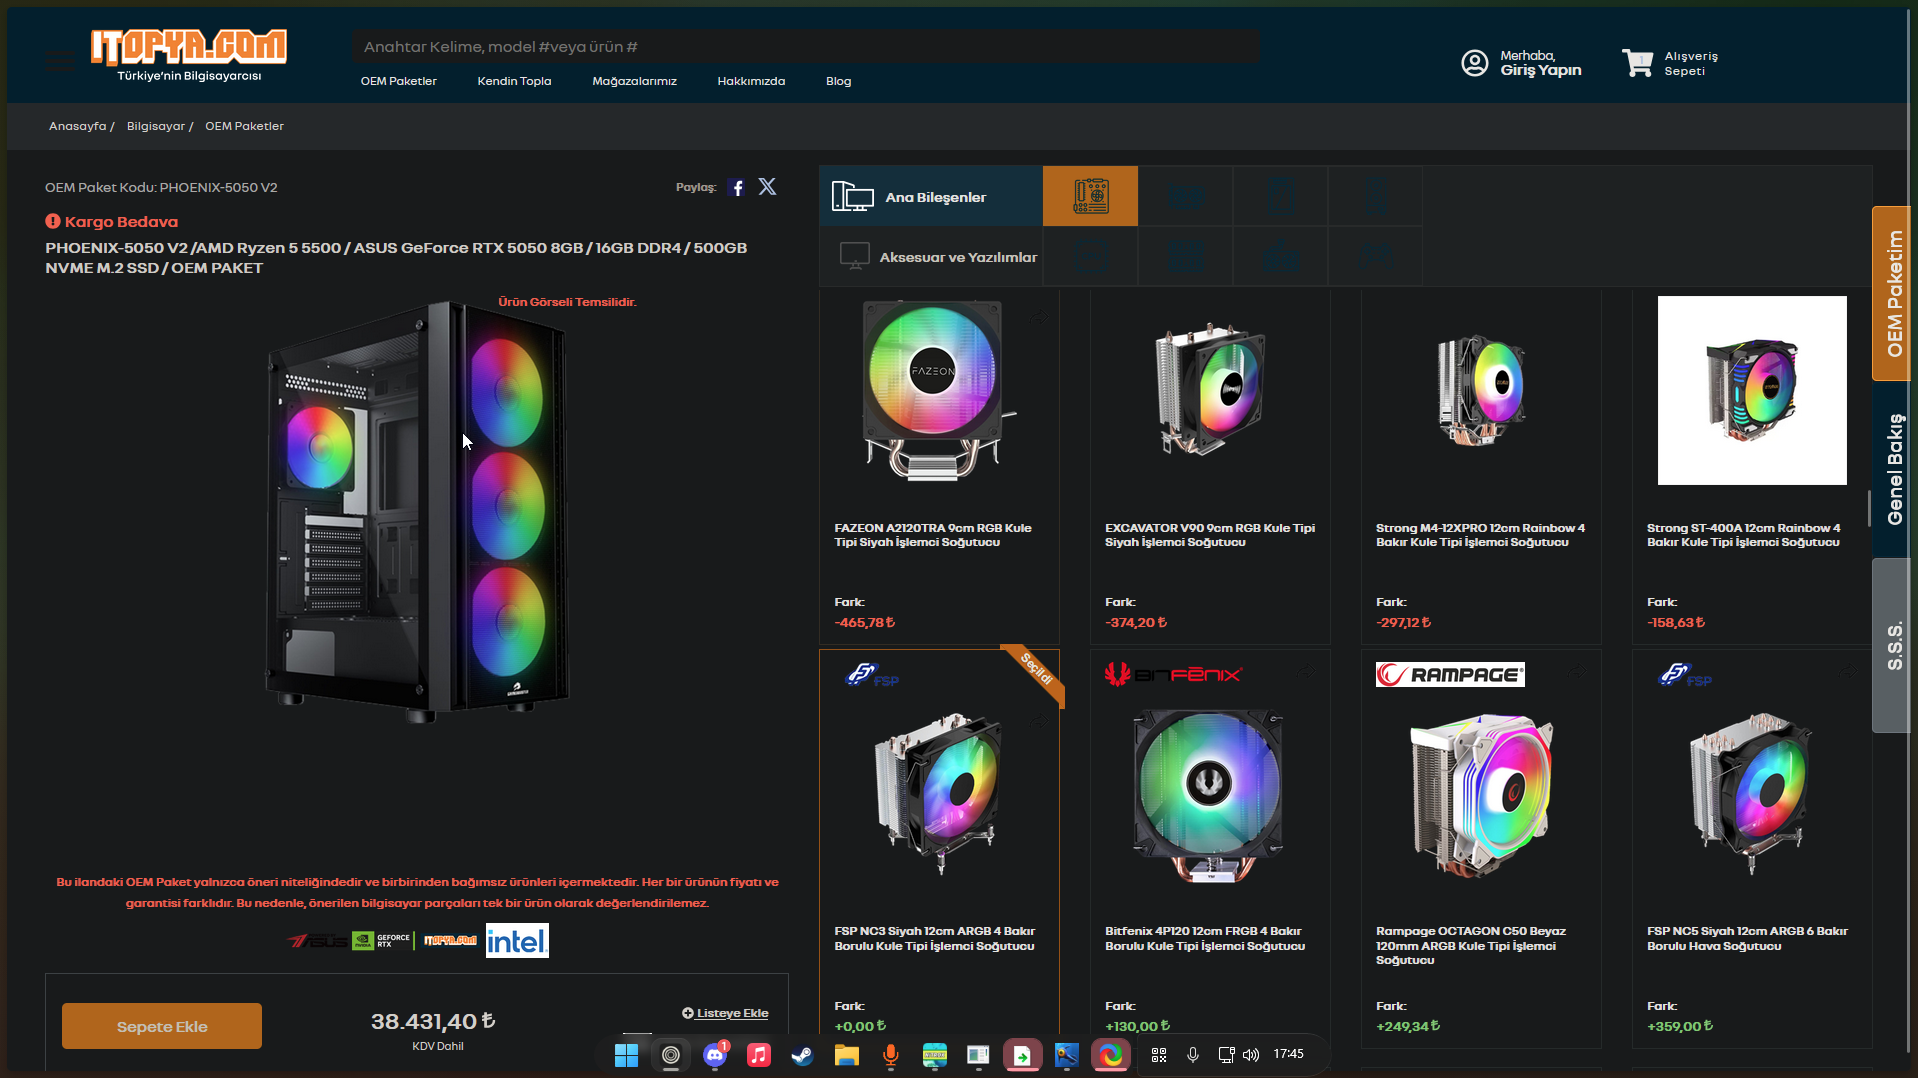Viewport: 1918px width, 1078px height.
Task: Open the Genel Bakış side tab
Action: point(1892,469)
